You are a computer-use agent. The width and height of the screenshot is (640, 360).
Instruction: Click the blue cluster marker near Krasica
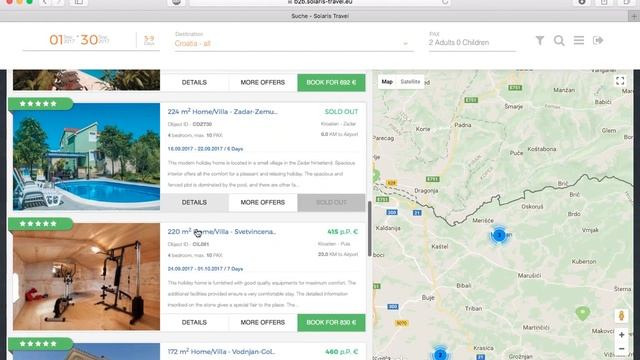point(440,354)
